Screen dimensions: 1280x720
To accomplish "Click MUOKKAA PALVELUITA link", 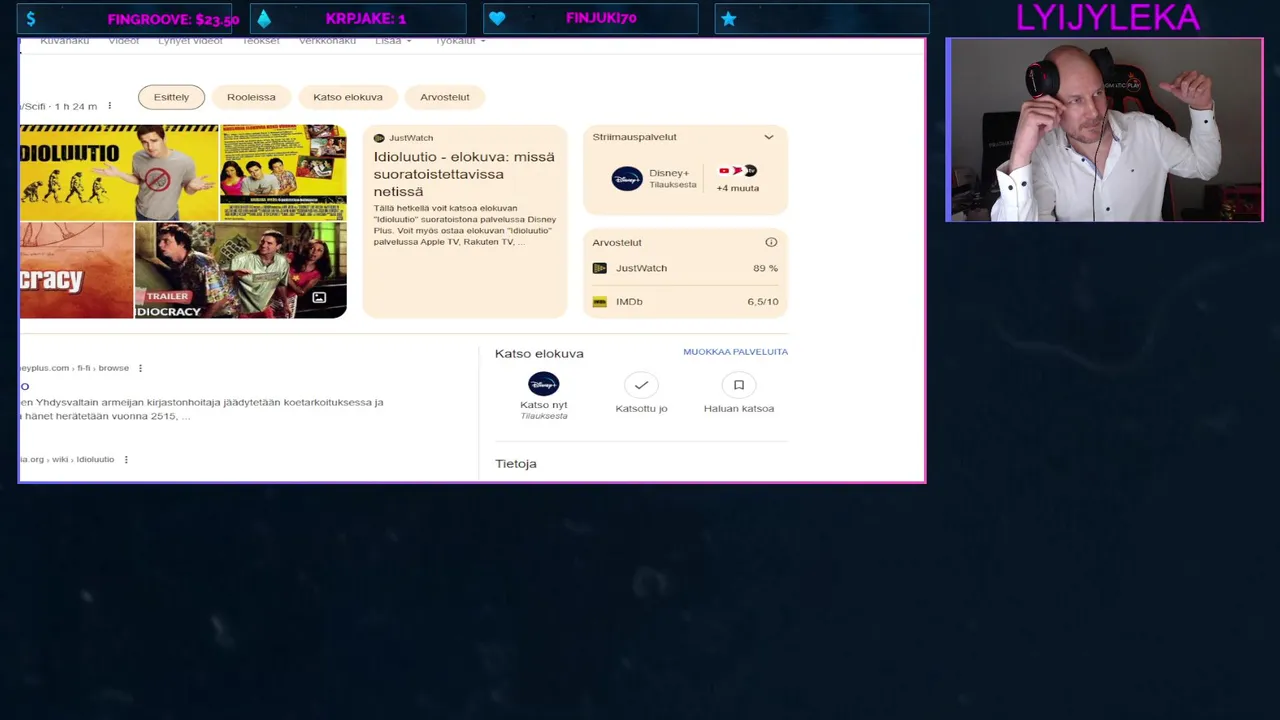I will [735, 352].
